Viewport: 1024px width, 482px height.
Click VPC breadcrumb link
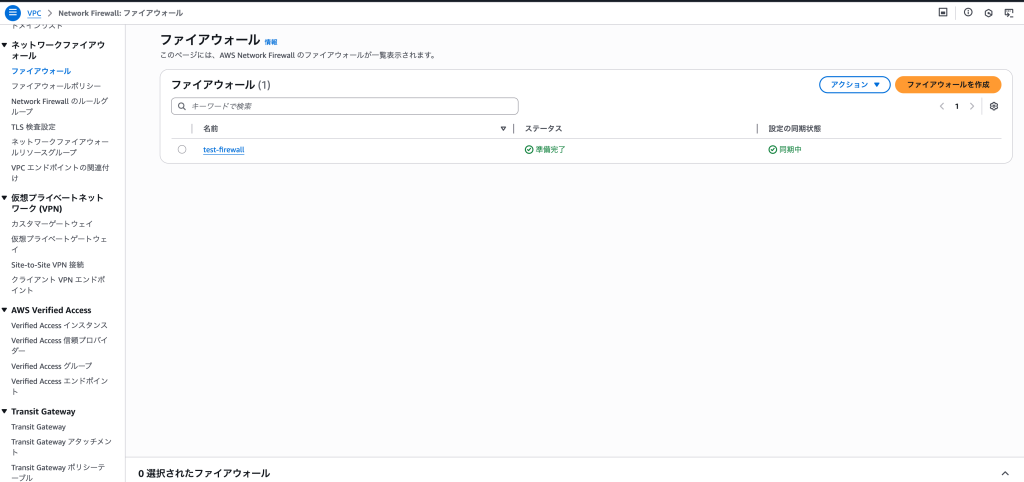(34, 12)
